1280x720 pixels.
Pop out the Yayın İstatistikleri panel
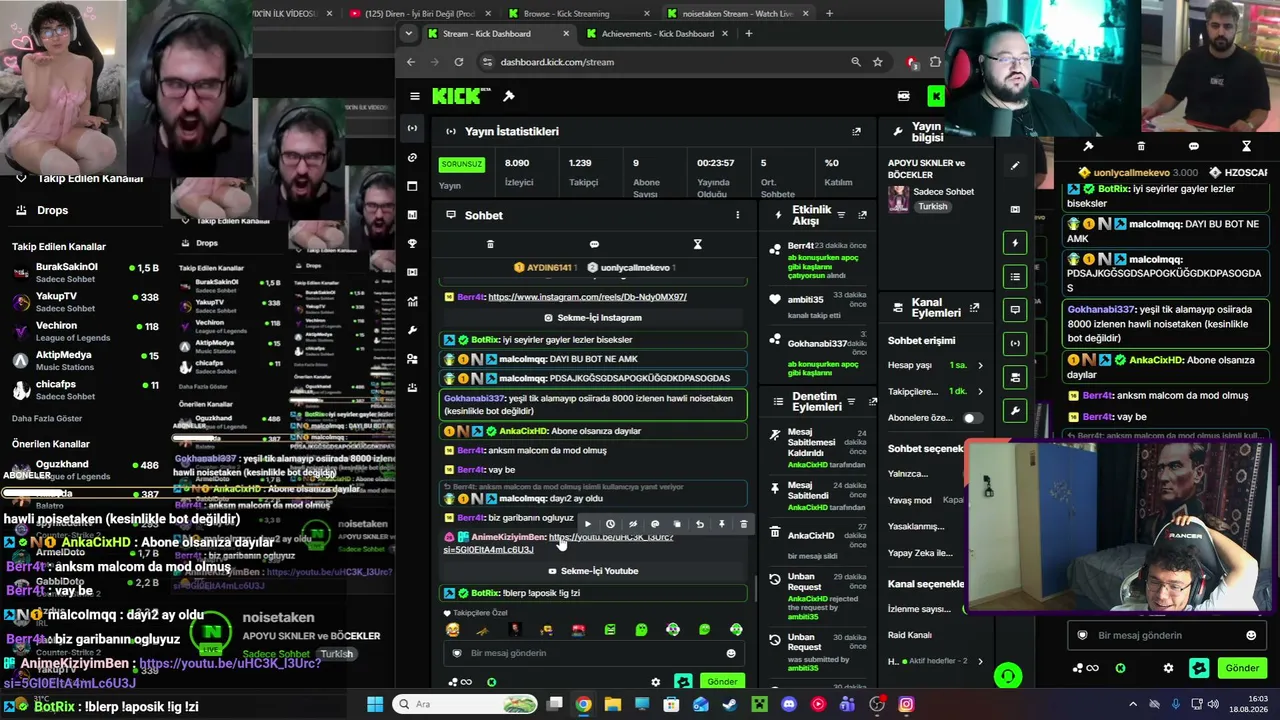tap(856, 131)
